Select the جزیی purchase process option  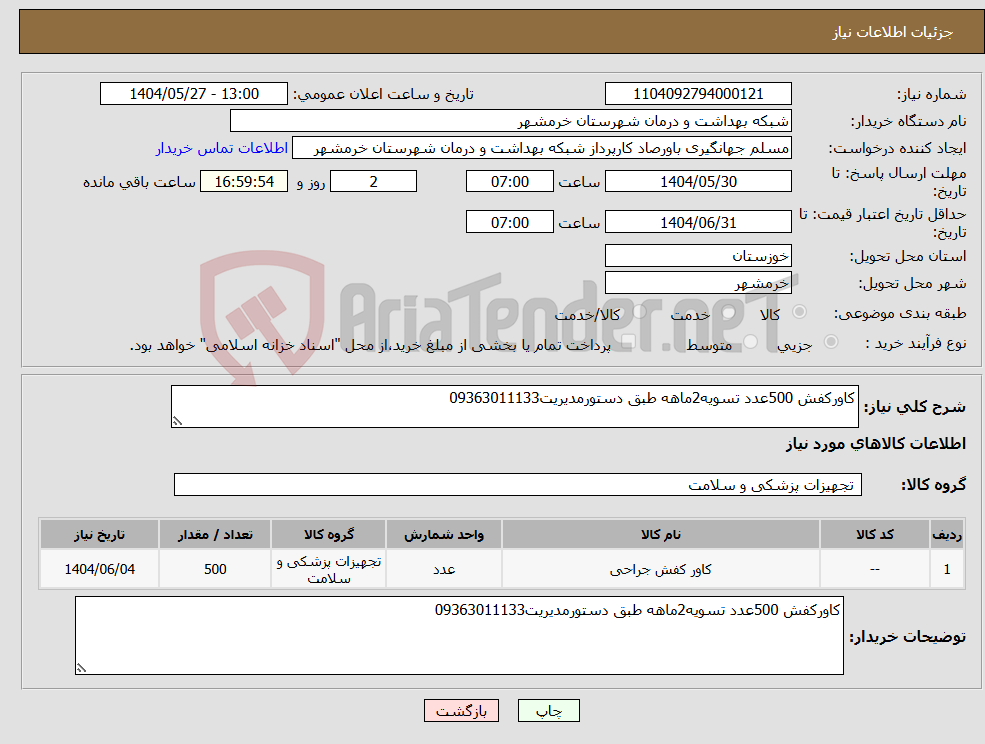pos(831,340)
